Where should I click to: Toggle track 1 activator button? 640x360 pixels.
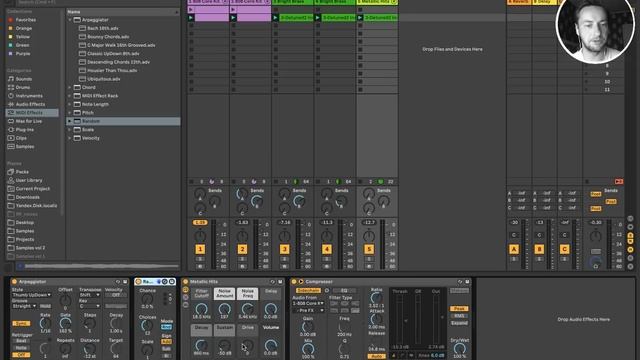click(200, 249)
